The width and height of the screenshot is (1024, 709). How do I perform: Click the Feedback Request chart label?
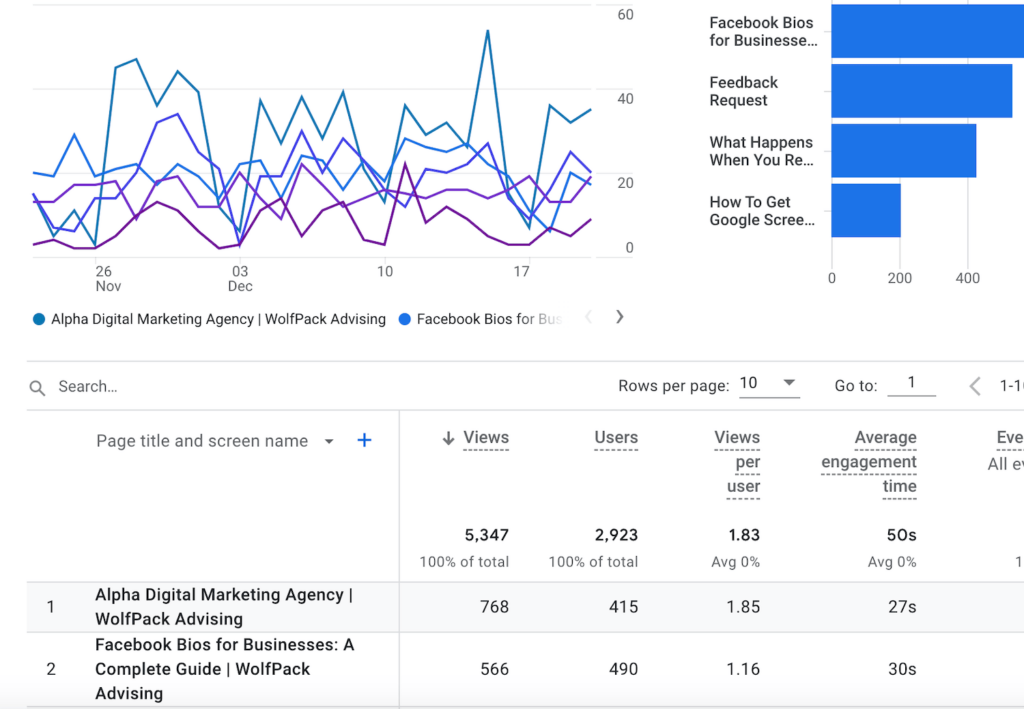click(743, 91)
